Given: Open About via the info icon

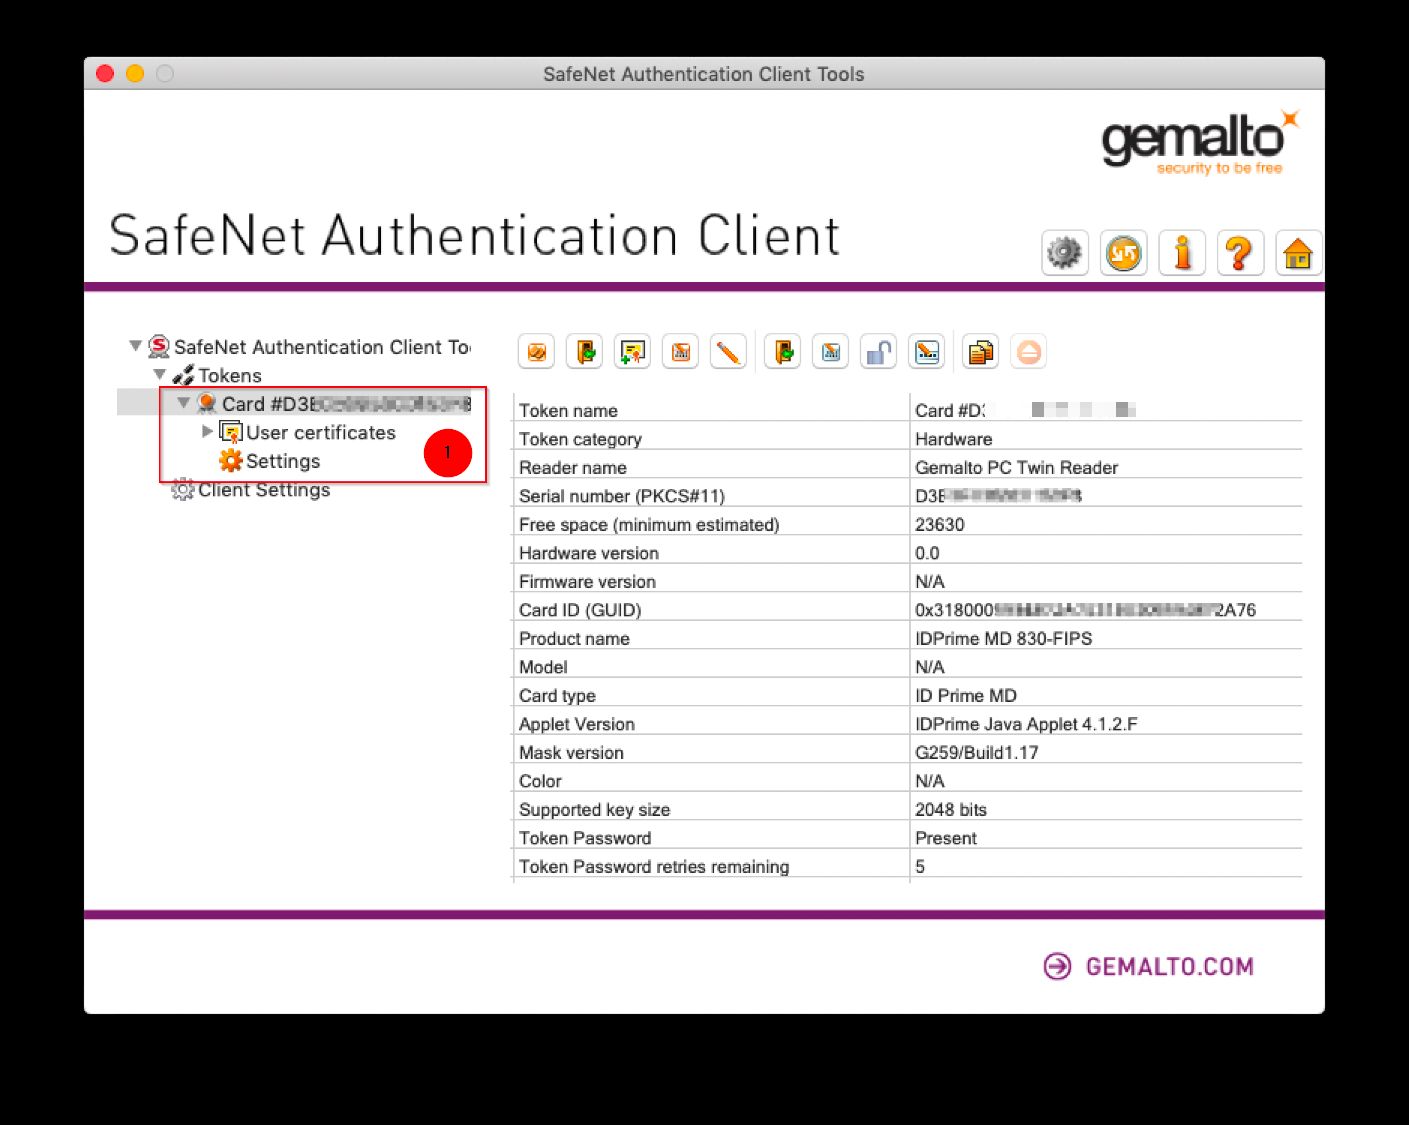Looking at the screenshot, I should coord(1182,253).
